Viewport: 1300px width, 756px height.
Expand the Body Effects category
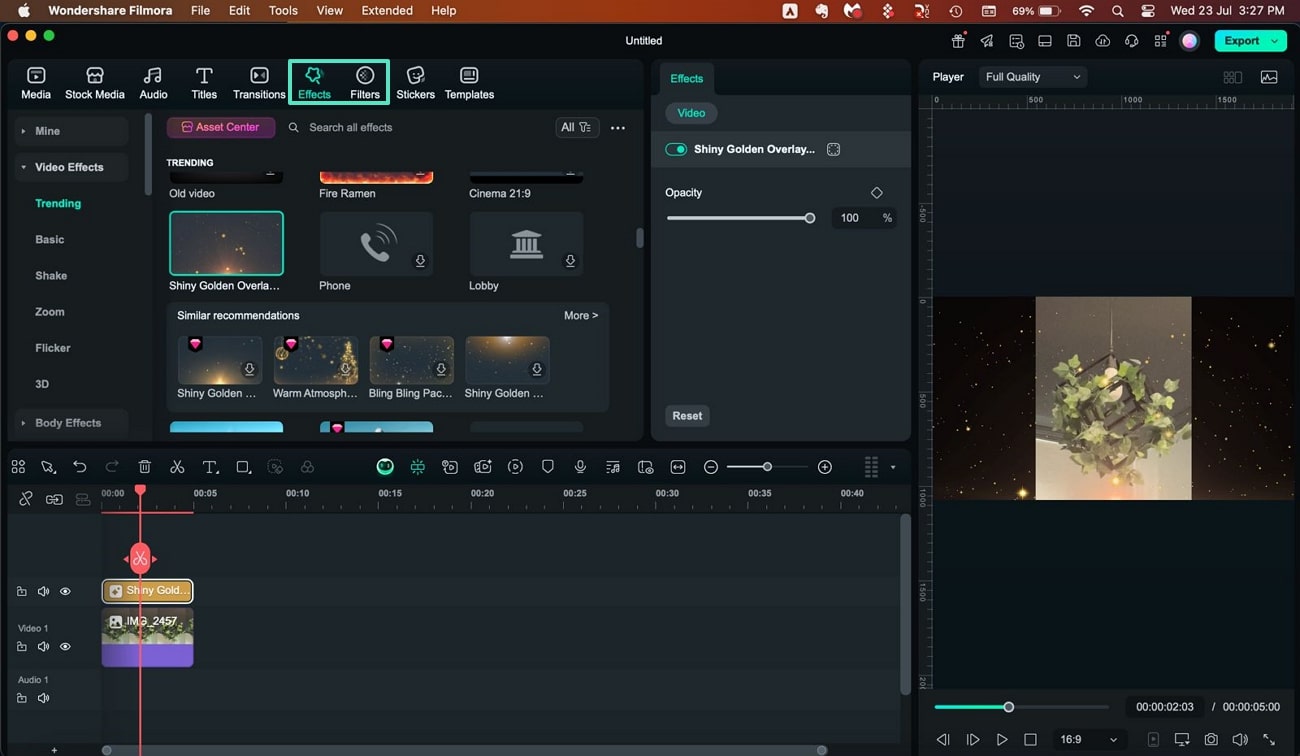point(70,423)
